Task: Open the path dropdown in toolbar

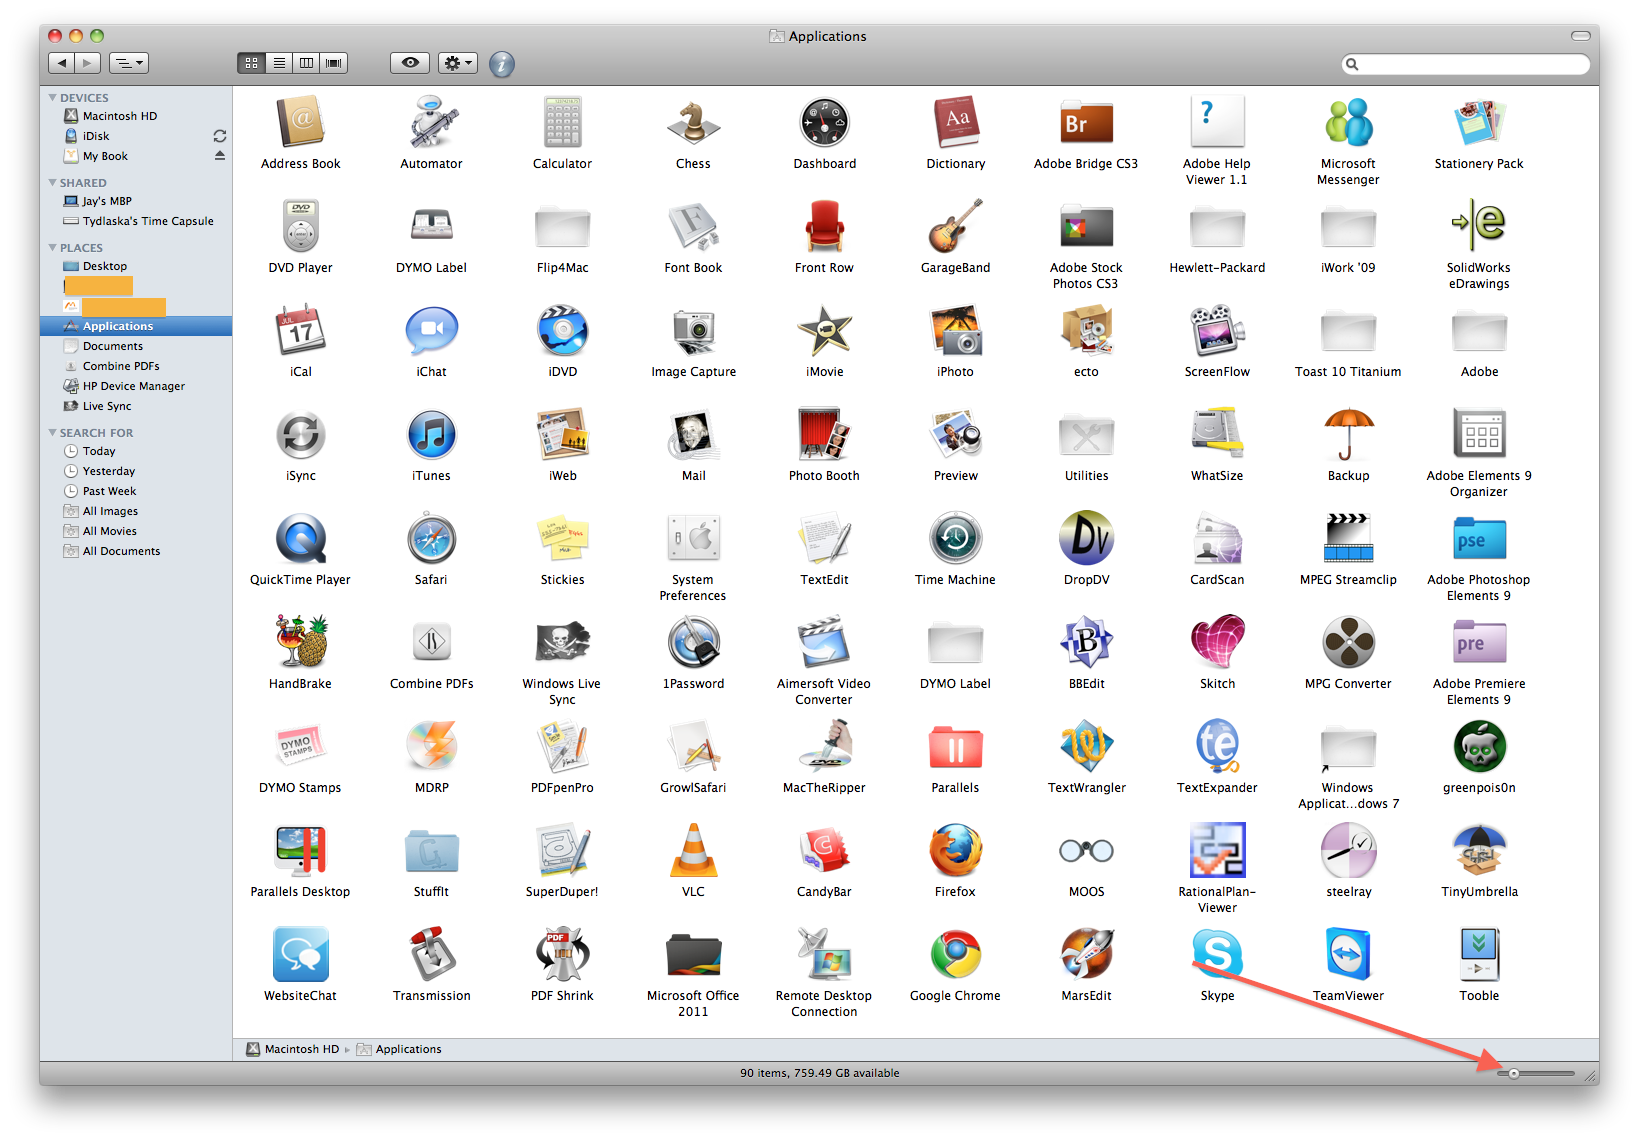Action: [128, 63]
